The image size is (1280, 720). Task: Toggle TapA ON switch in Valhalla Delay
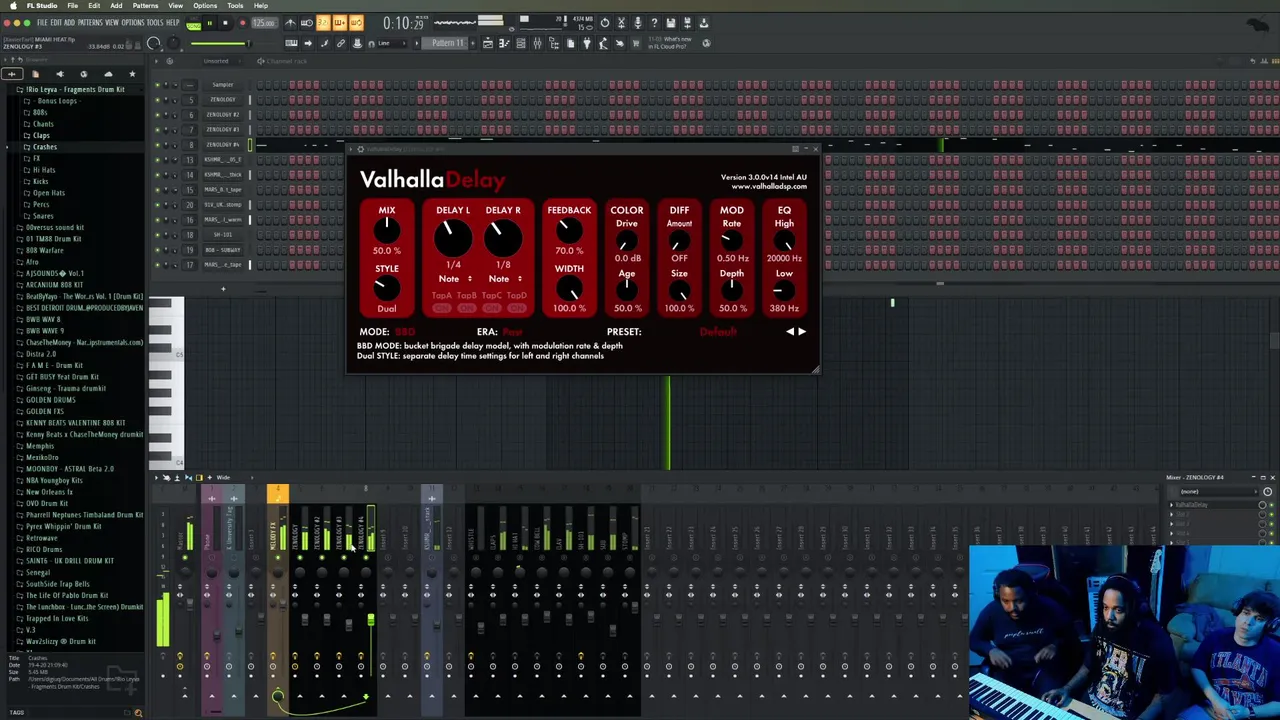(442, 308)
